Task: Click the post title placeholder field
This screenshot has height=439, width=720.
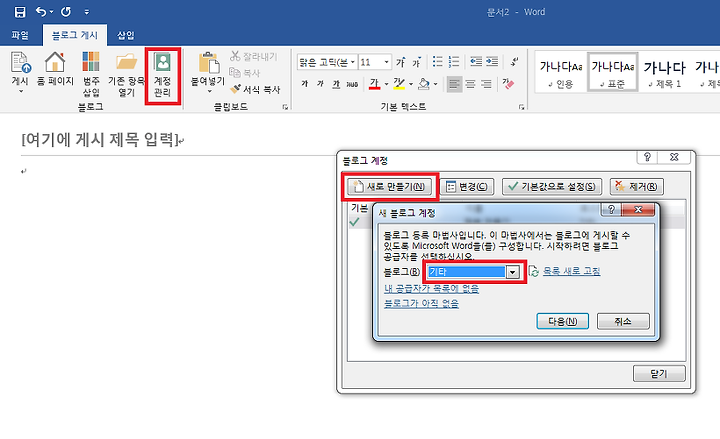Action: point(100,139)
